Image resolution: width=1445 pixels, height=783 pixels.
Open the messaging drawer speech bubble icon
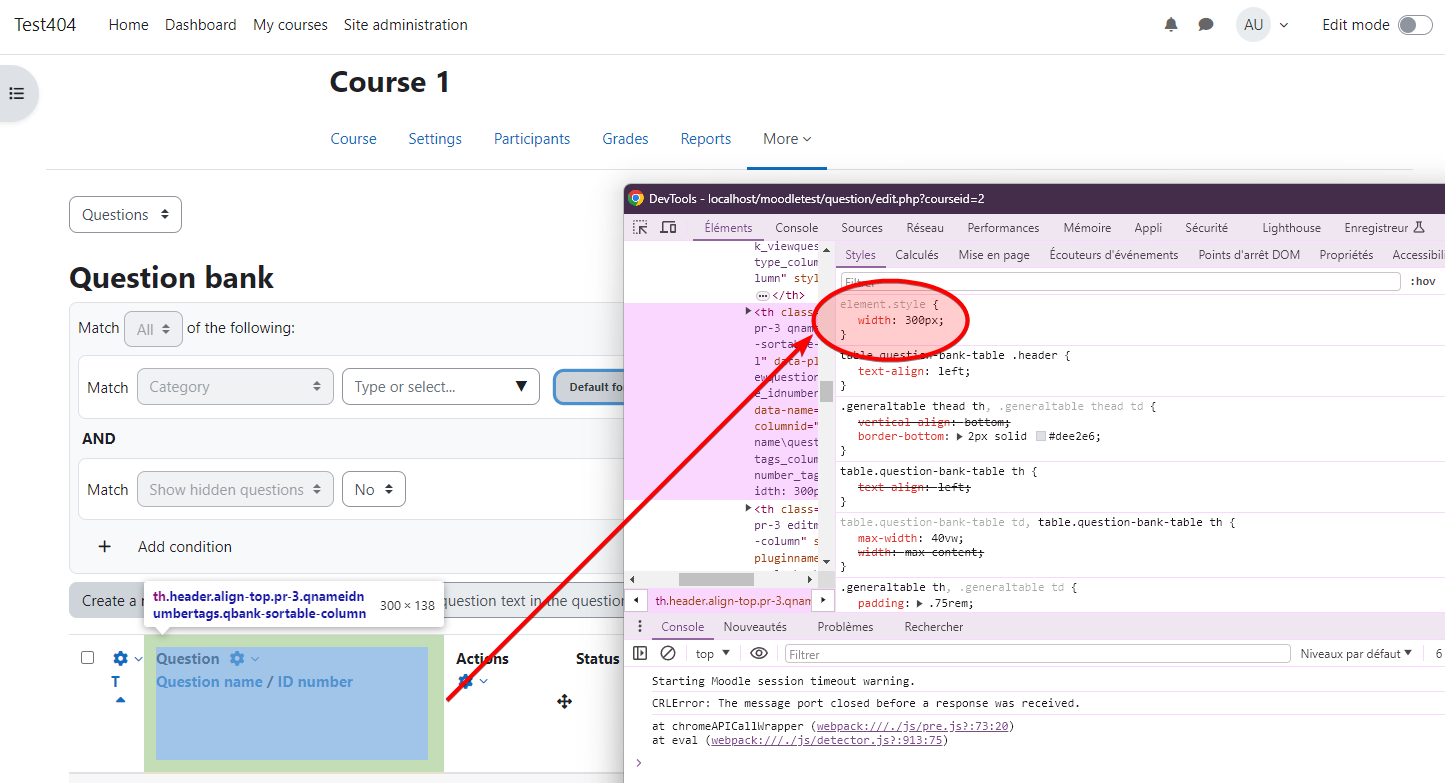pyautogui.click(x=1206, y=25)
